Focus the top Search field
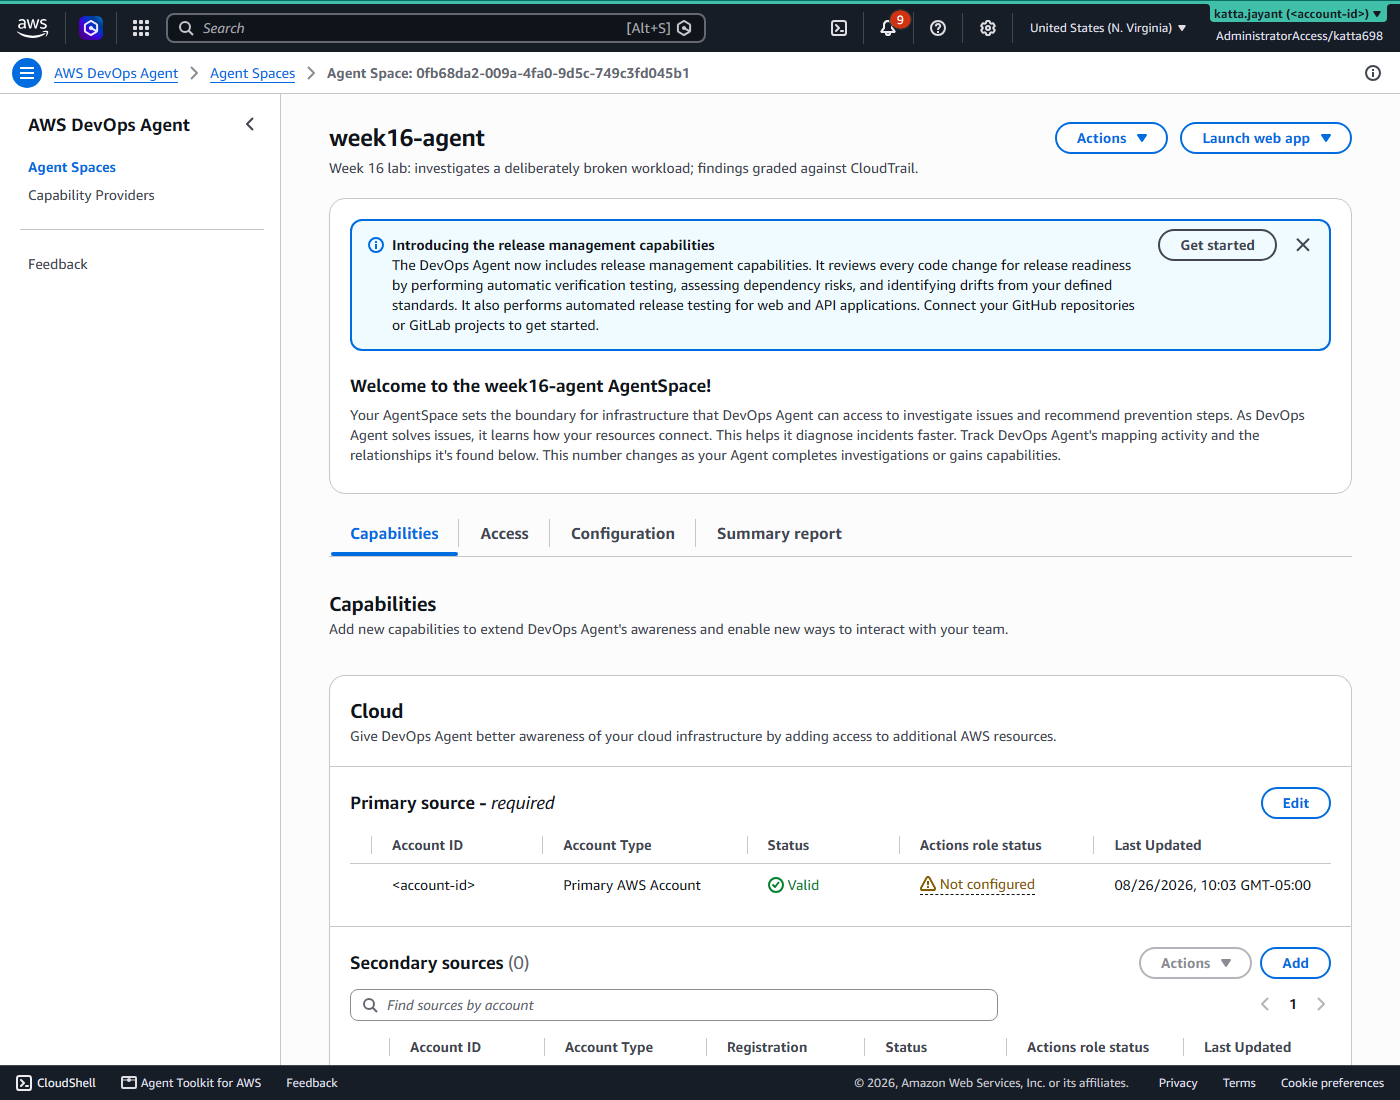 click(x=436, y=28)
